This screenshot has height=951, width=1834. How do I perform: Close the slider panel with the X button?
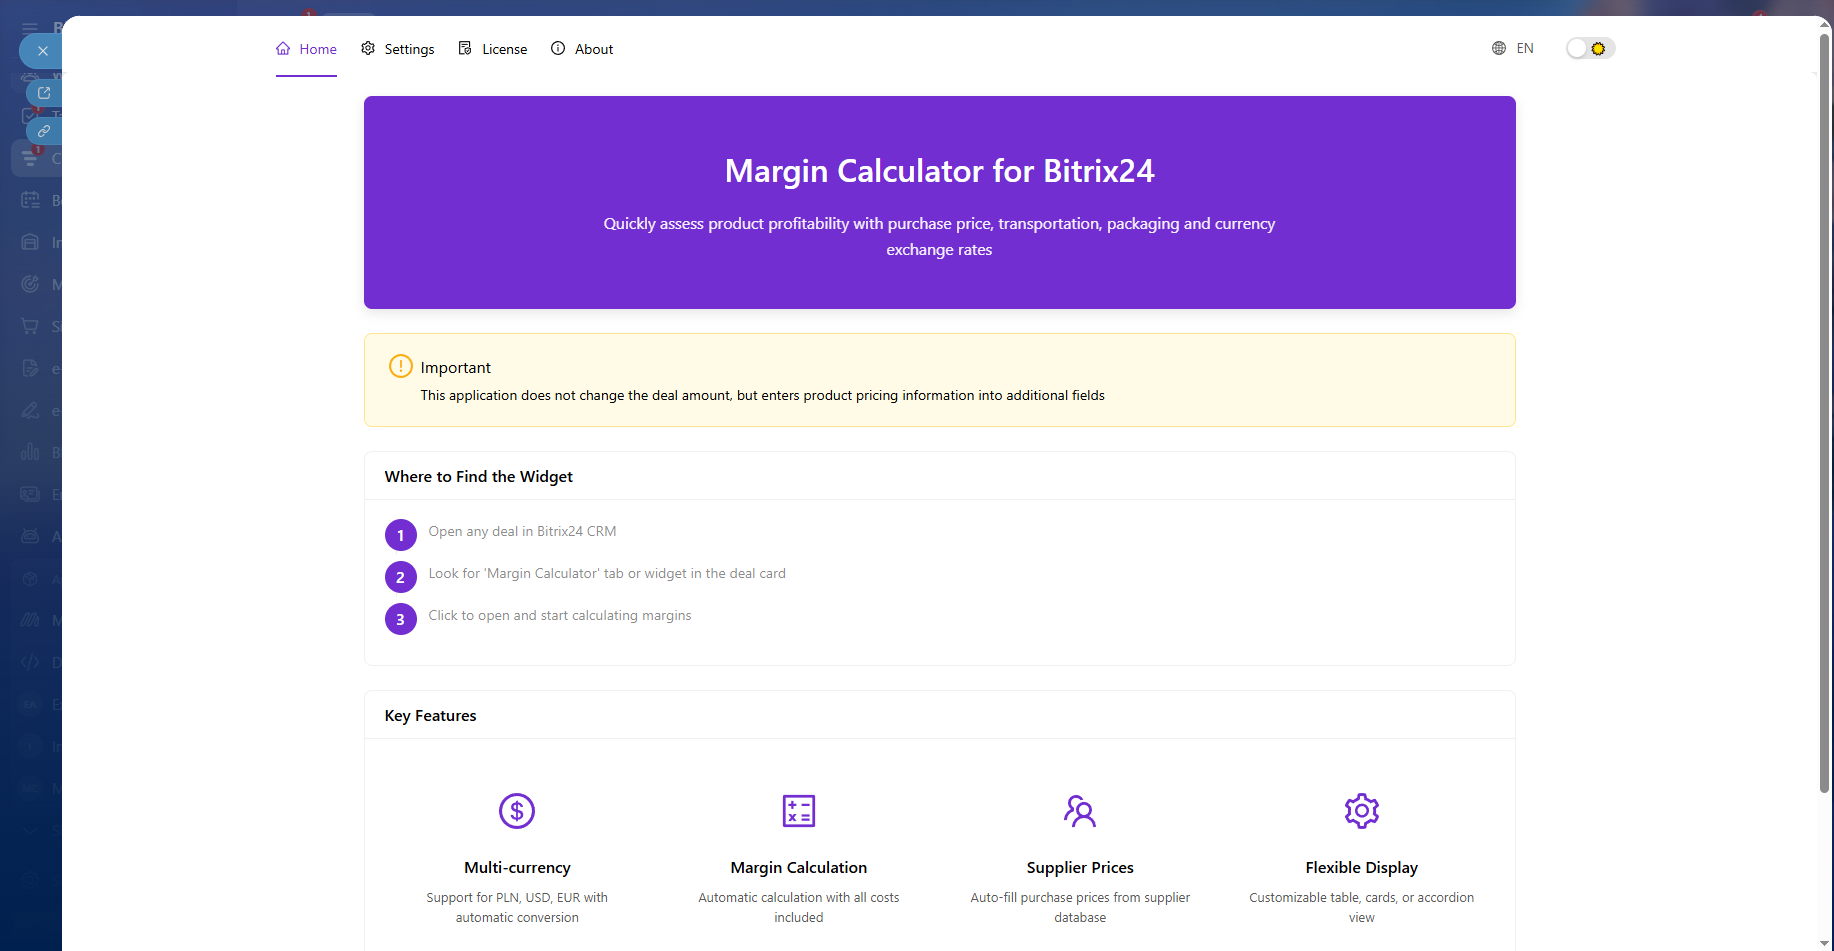click(42, 51)
